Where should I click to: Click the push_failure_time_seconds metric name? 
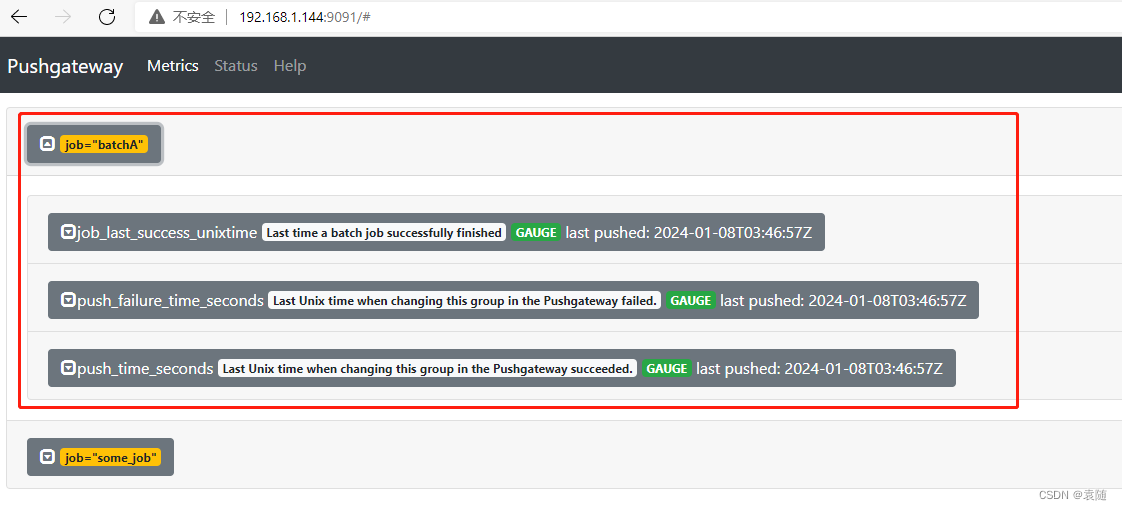click(170, 300)
